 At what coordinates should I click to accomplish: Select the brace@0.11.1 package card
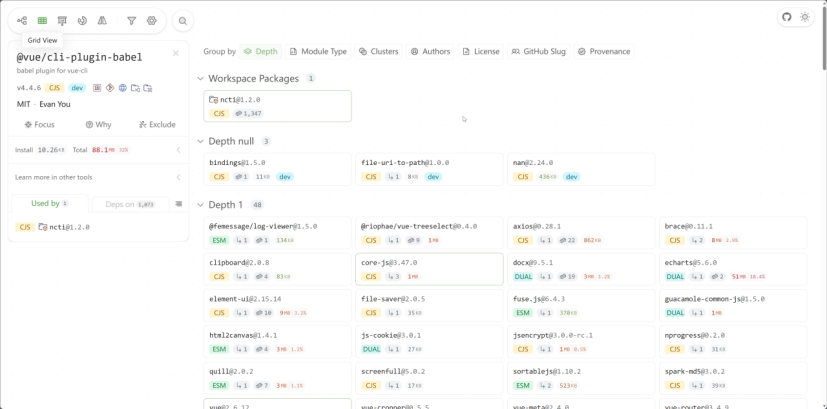point(733,233)
